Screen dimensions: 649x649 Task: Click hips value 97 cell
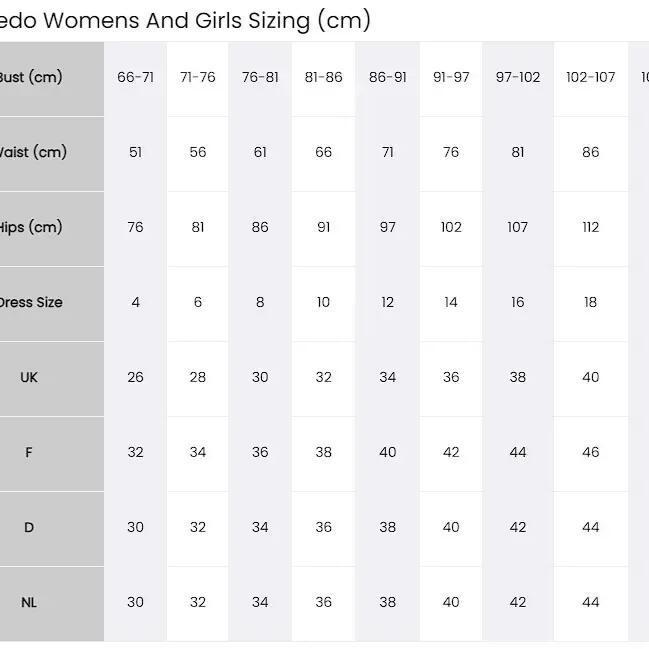387,229
